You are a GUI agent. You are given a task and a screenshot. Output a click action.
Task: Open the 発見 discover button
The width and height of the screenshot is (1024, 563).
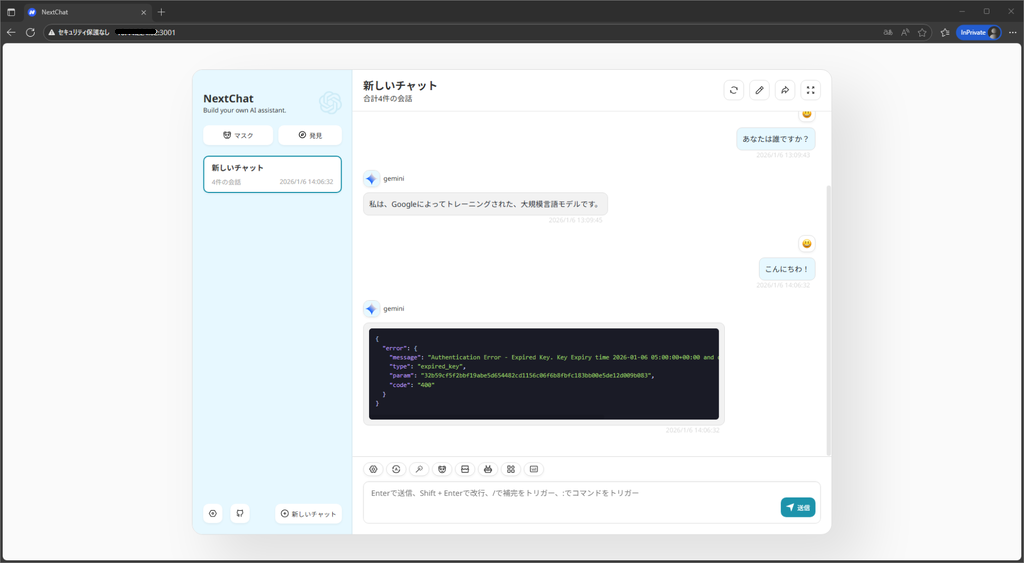310,135
